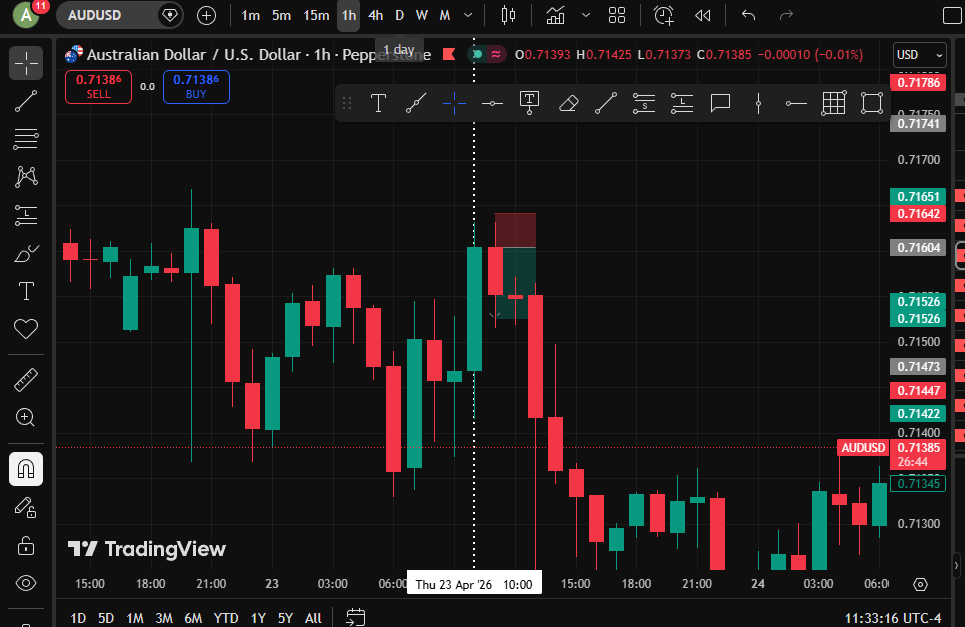Open time axis settings gear icon
This screenshot has width=965, height=627.
920,584
